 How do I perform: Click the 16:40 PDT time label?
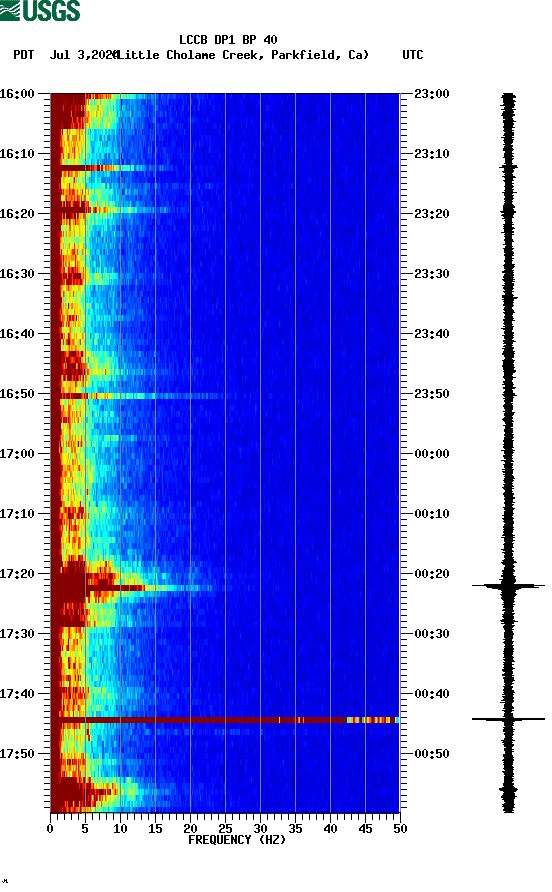point(17,334)
